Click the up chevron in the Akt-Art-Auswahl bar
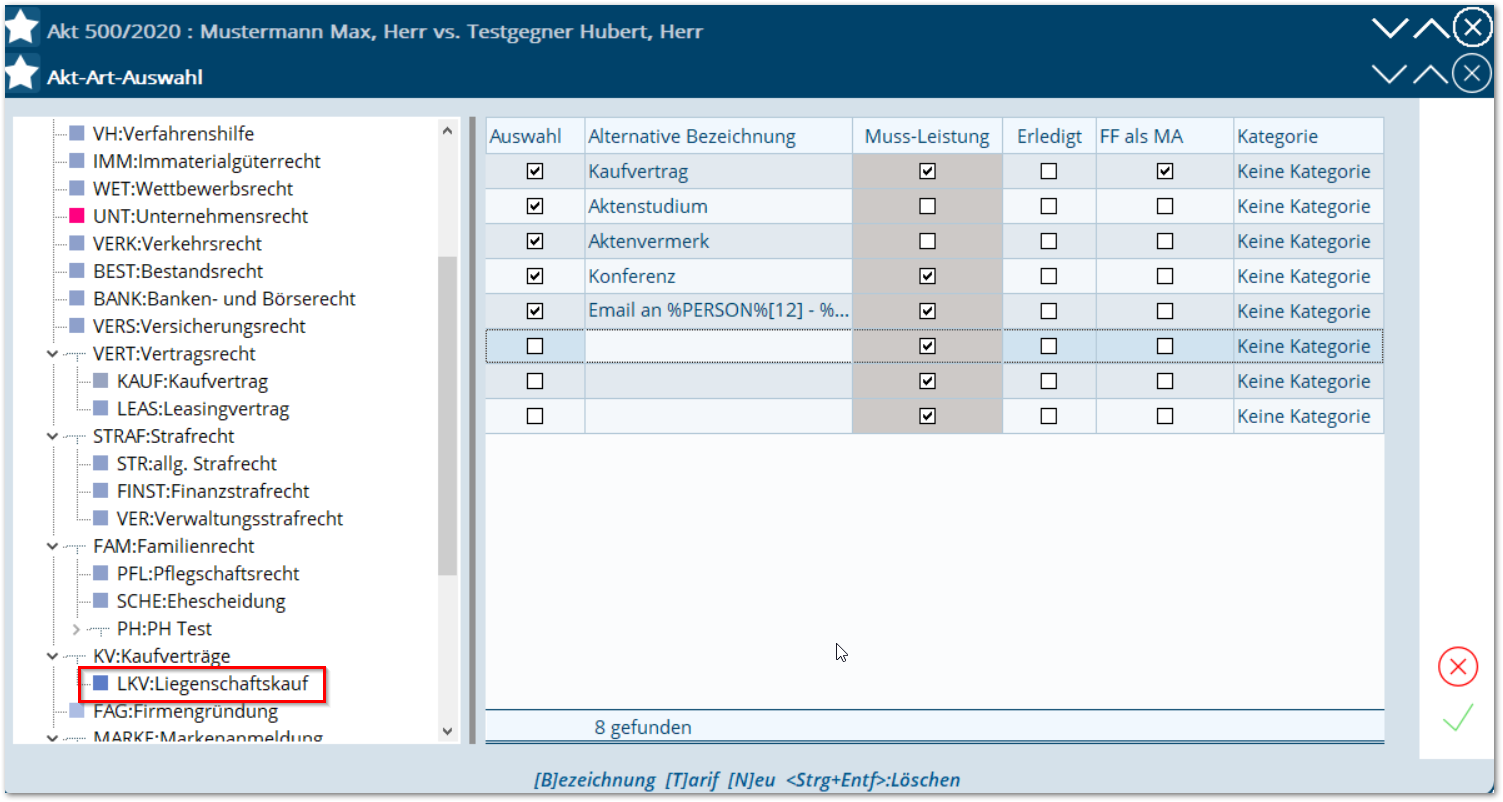The height and width of the screenshot is (802, 1503). (1429, 74)
